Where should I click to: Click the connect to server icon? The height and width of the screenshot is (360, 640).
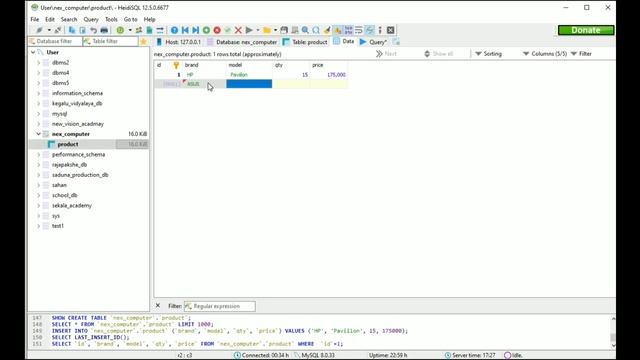(x=40, y=30)
